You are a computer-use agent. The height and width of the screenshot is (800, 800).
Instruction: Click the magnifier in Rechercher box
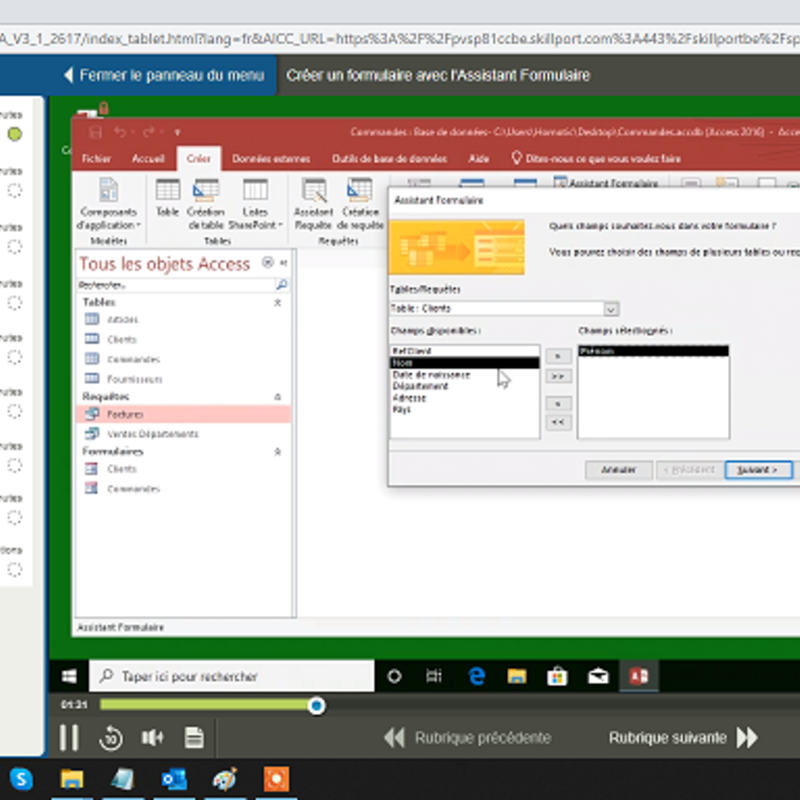click(x=282, y=284)
